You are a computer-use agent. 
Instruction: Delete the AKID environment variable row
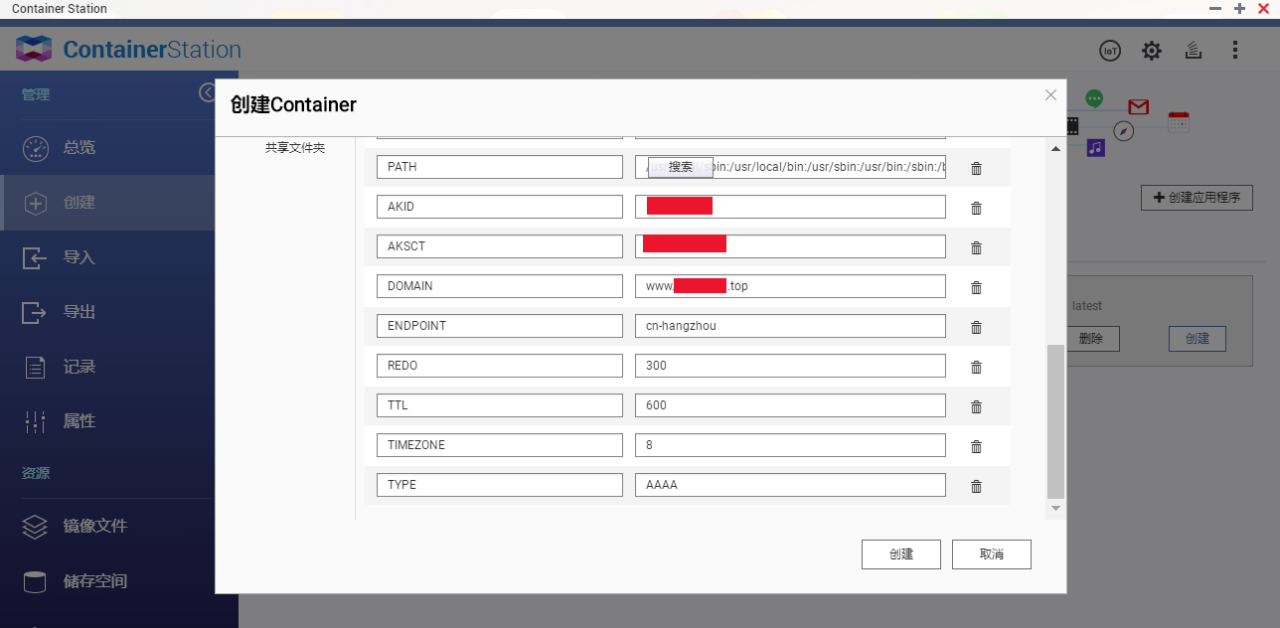(976, 208)
